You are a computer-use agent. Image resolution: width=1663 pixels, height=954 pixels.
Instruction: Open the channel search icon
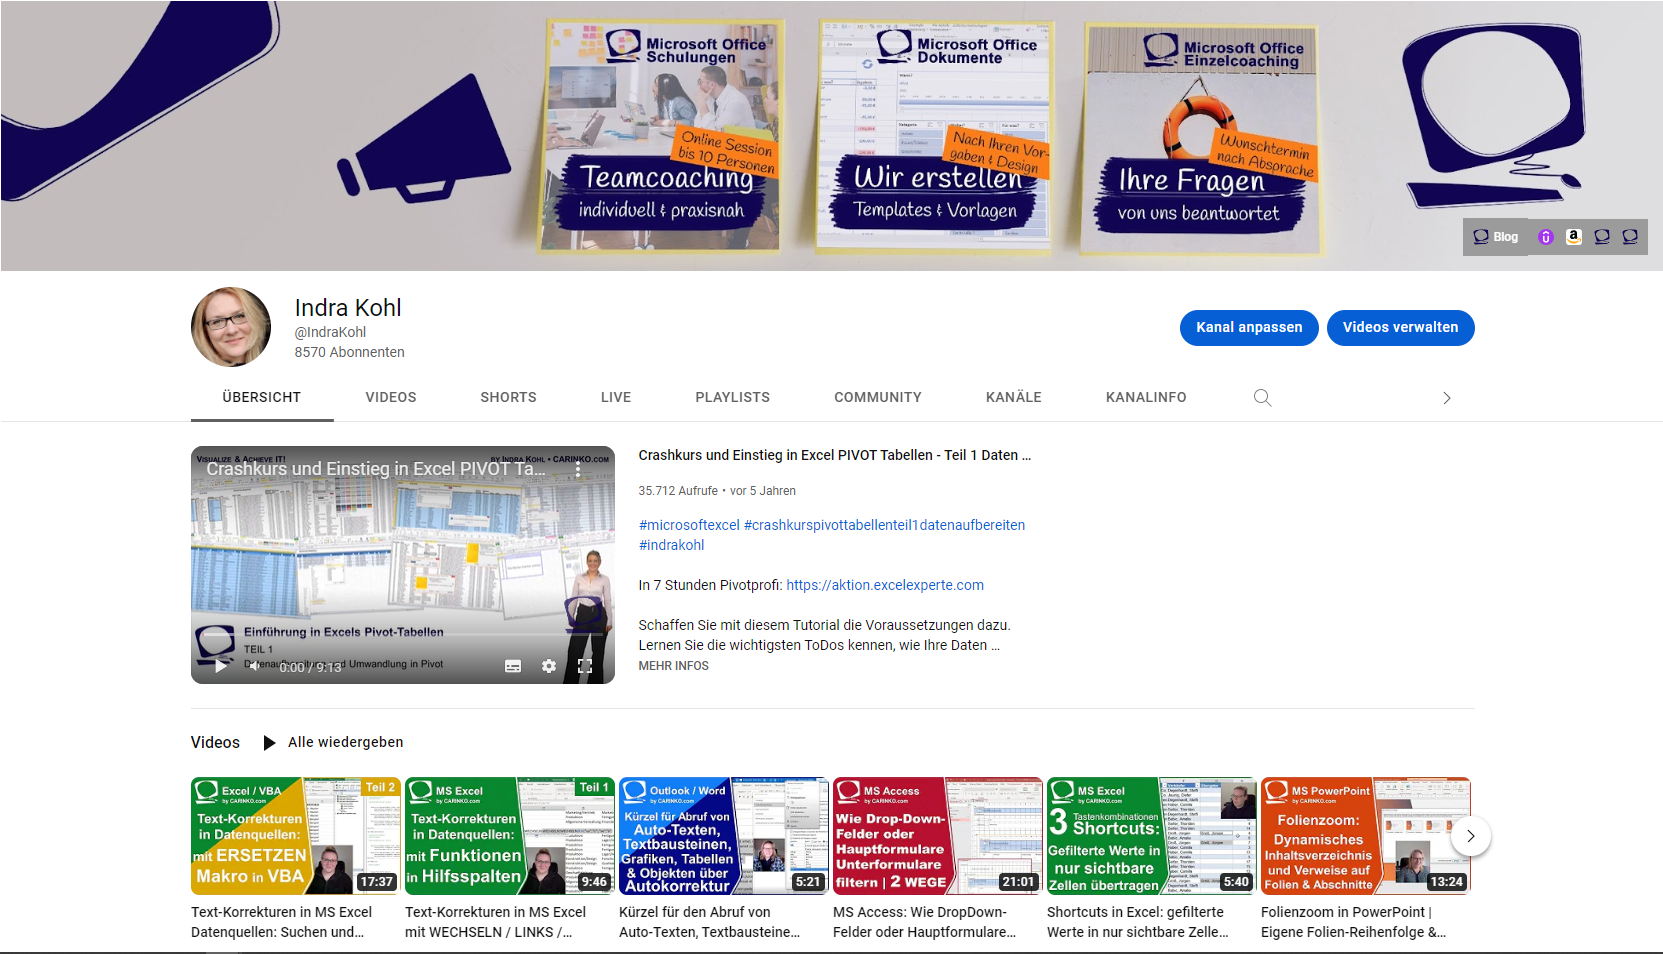pos(1262,397)
